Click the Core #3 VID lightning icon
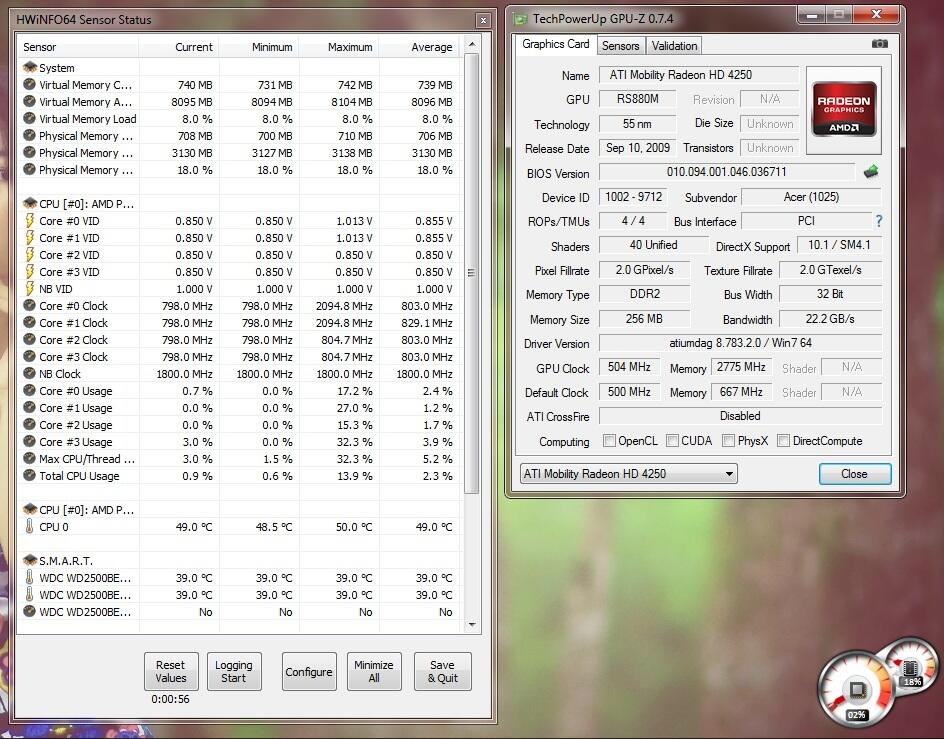The height and width of the screenshot is (739, 944). tap(30, 271)
